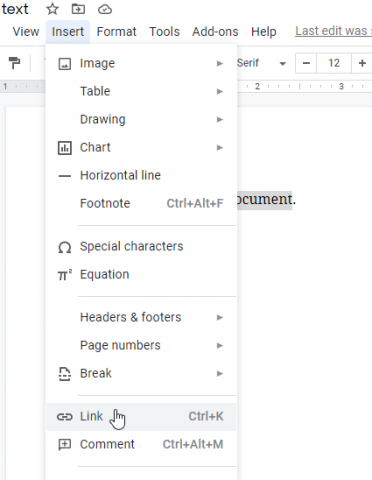Viewport: 372px width, 480px height.
Task: Click the move to folder icon
Action: [78, 9]
